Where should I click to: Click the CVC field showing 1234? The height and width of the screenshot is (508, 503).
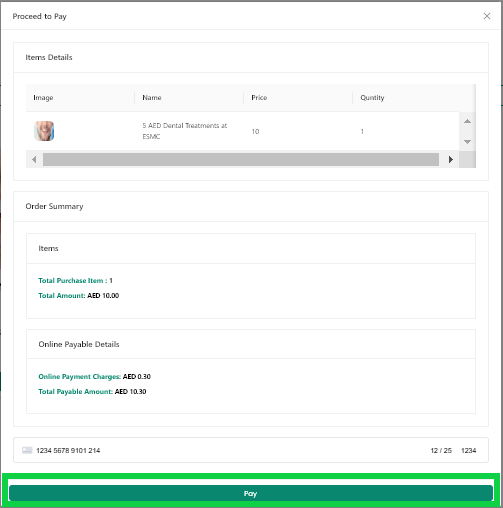tap(468, 450)
